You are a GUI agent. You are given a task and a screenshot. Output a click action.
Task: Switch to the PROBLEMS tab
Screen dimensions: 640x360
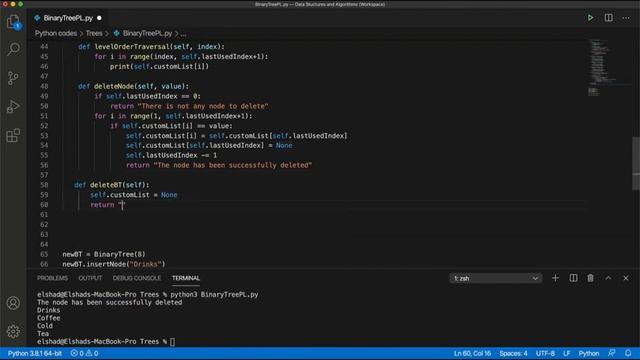(52, 278)
